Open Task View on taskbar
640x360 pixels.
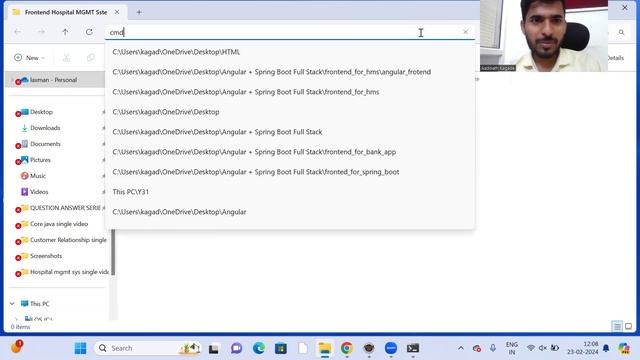213,348
